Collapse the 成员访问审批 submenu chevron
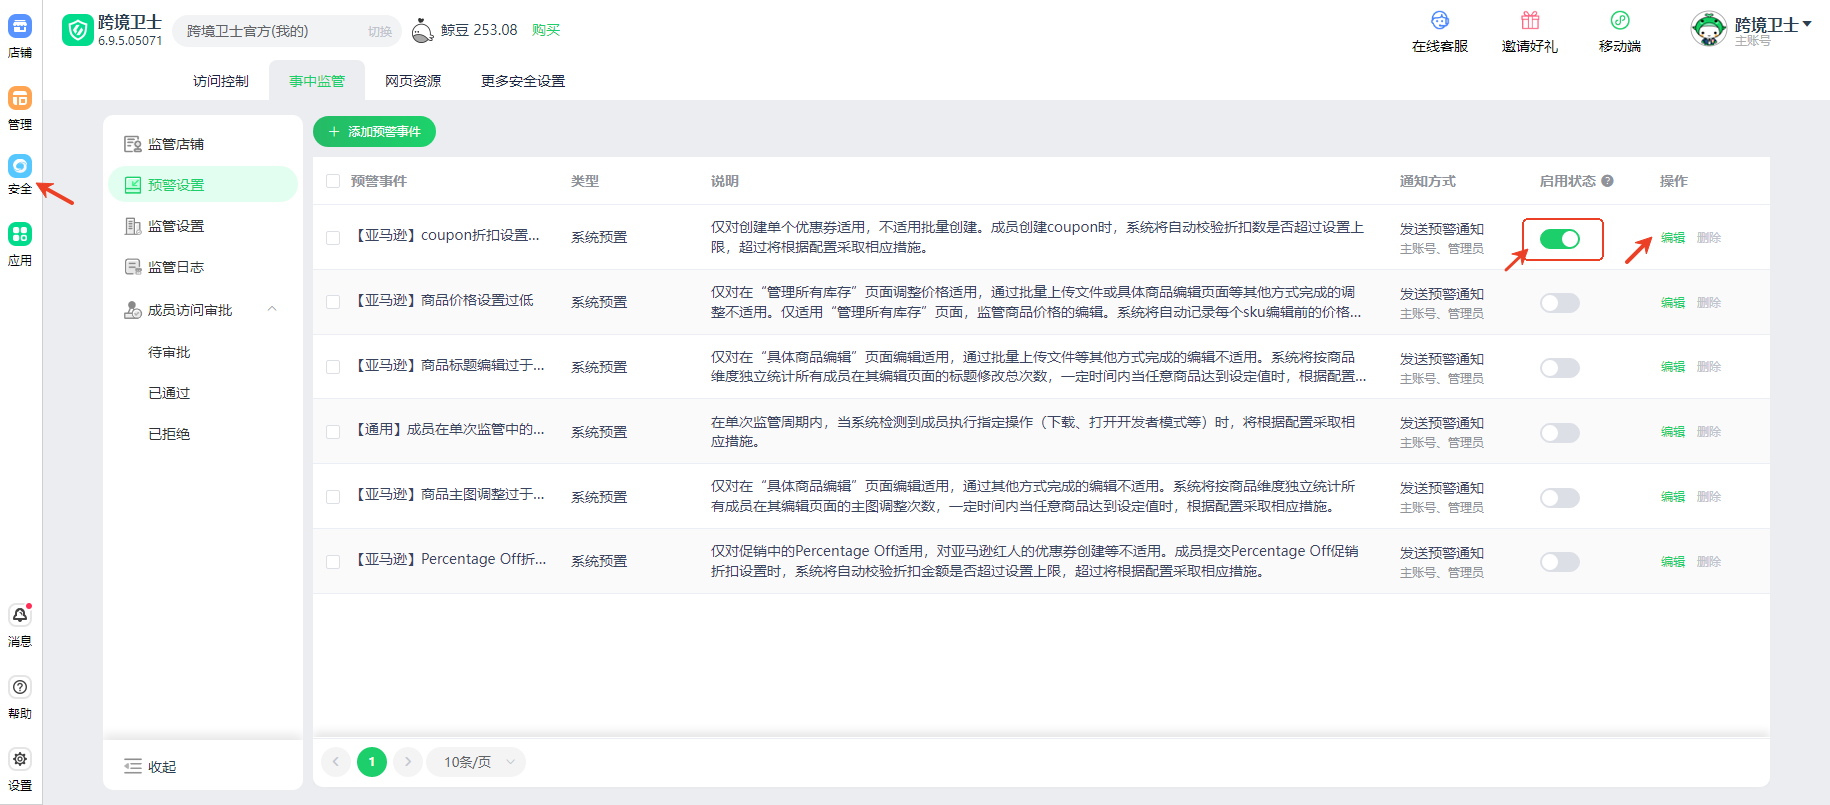 click(x=272, y=309)
